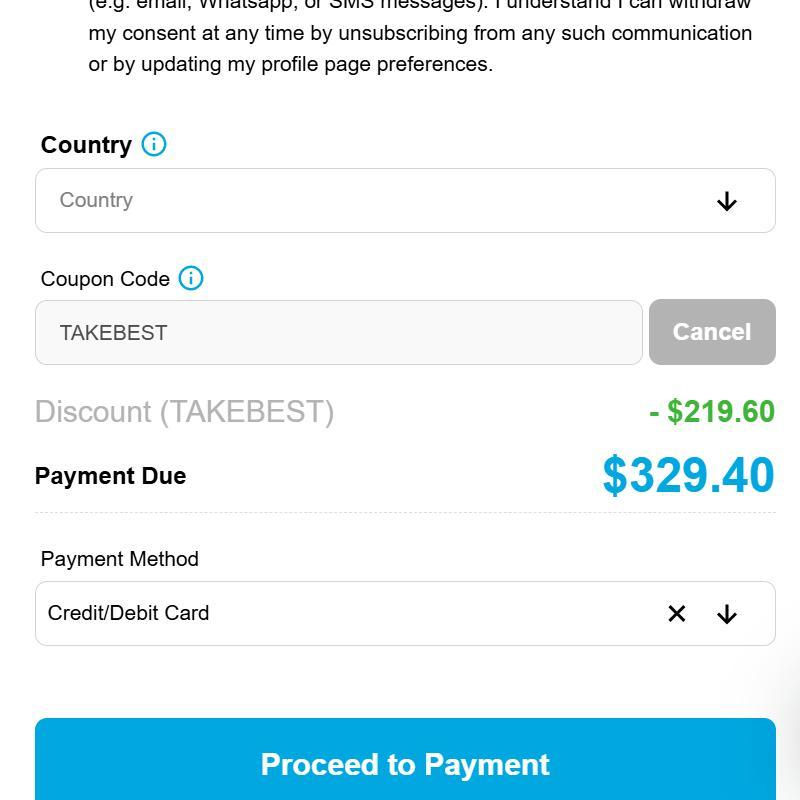Image resolution: width=800 pixels, height=800 pixels.
Task: Click the dashed divider below Payment Due
Action: point(405,513)
